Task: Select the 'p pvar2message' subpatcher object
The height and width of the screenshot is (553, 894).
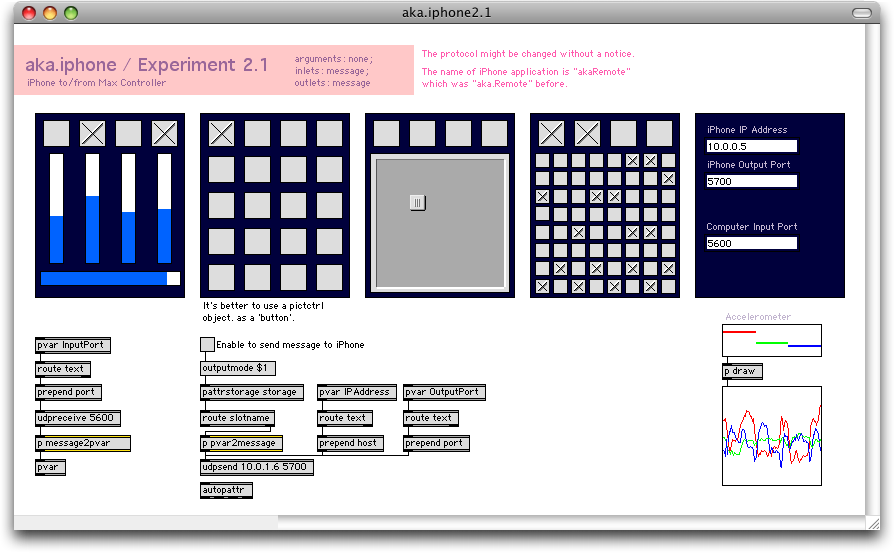Action: tap(241, 443)
